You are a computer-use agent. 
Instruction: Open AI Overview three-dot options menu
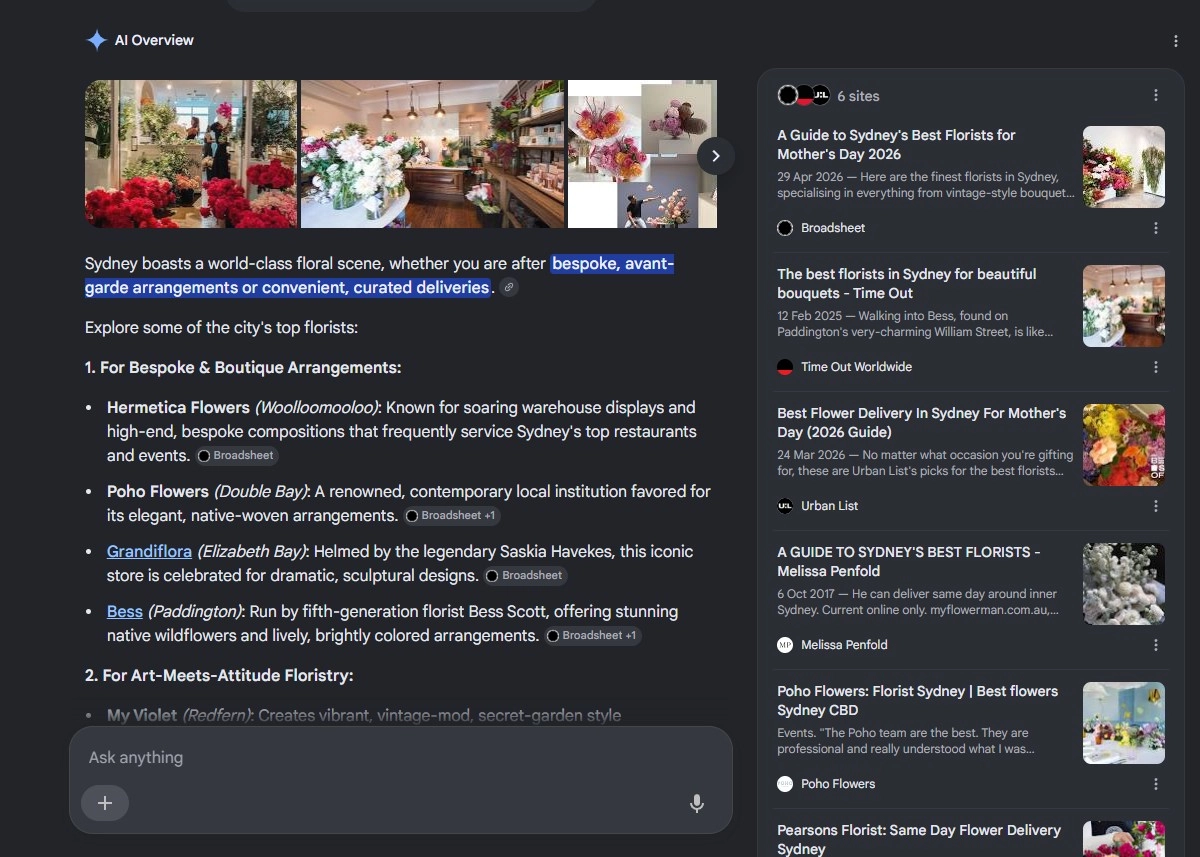(x=1175, y=41)
